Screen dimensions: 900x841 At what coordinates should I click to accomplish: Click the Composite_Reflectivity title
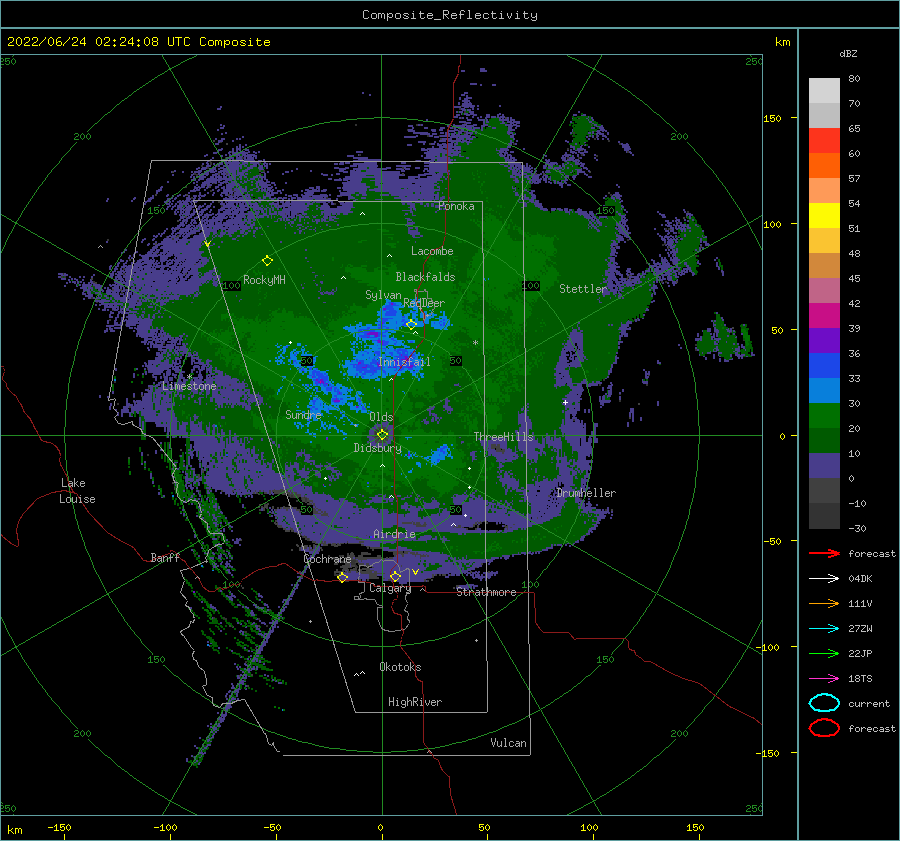(x=450, y=15)
